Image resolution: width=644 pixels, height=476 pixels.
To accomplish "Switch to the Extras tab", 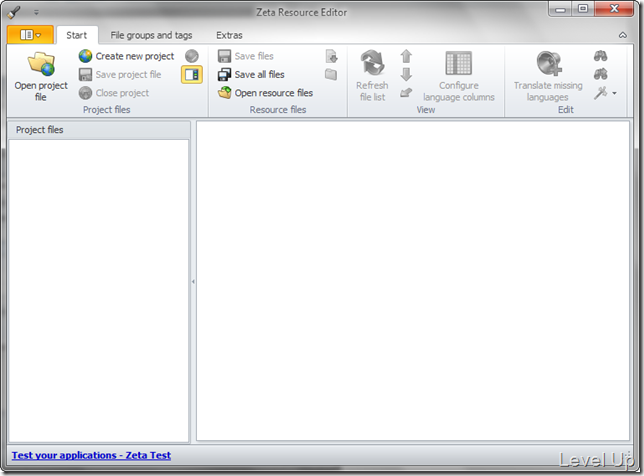I will (x=229, y=35).
